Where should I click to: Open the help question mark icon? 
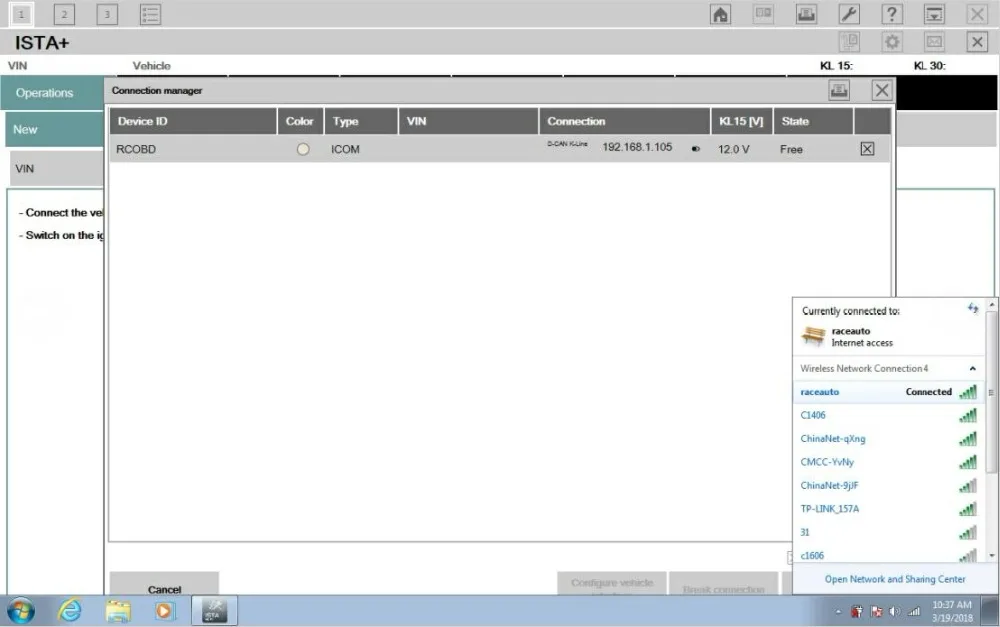892,14
